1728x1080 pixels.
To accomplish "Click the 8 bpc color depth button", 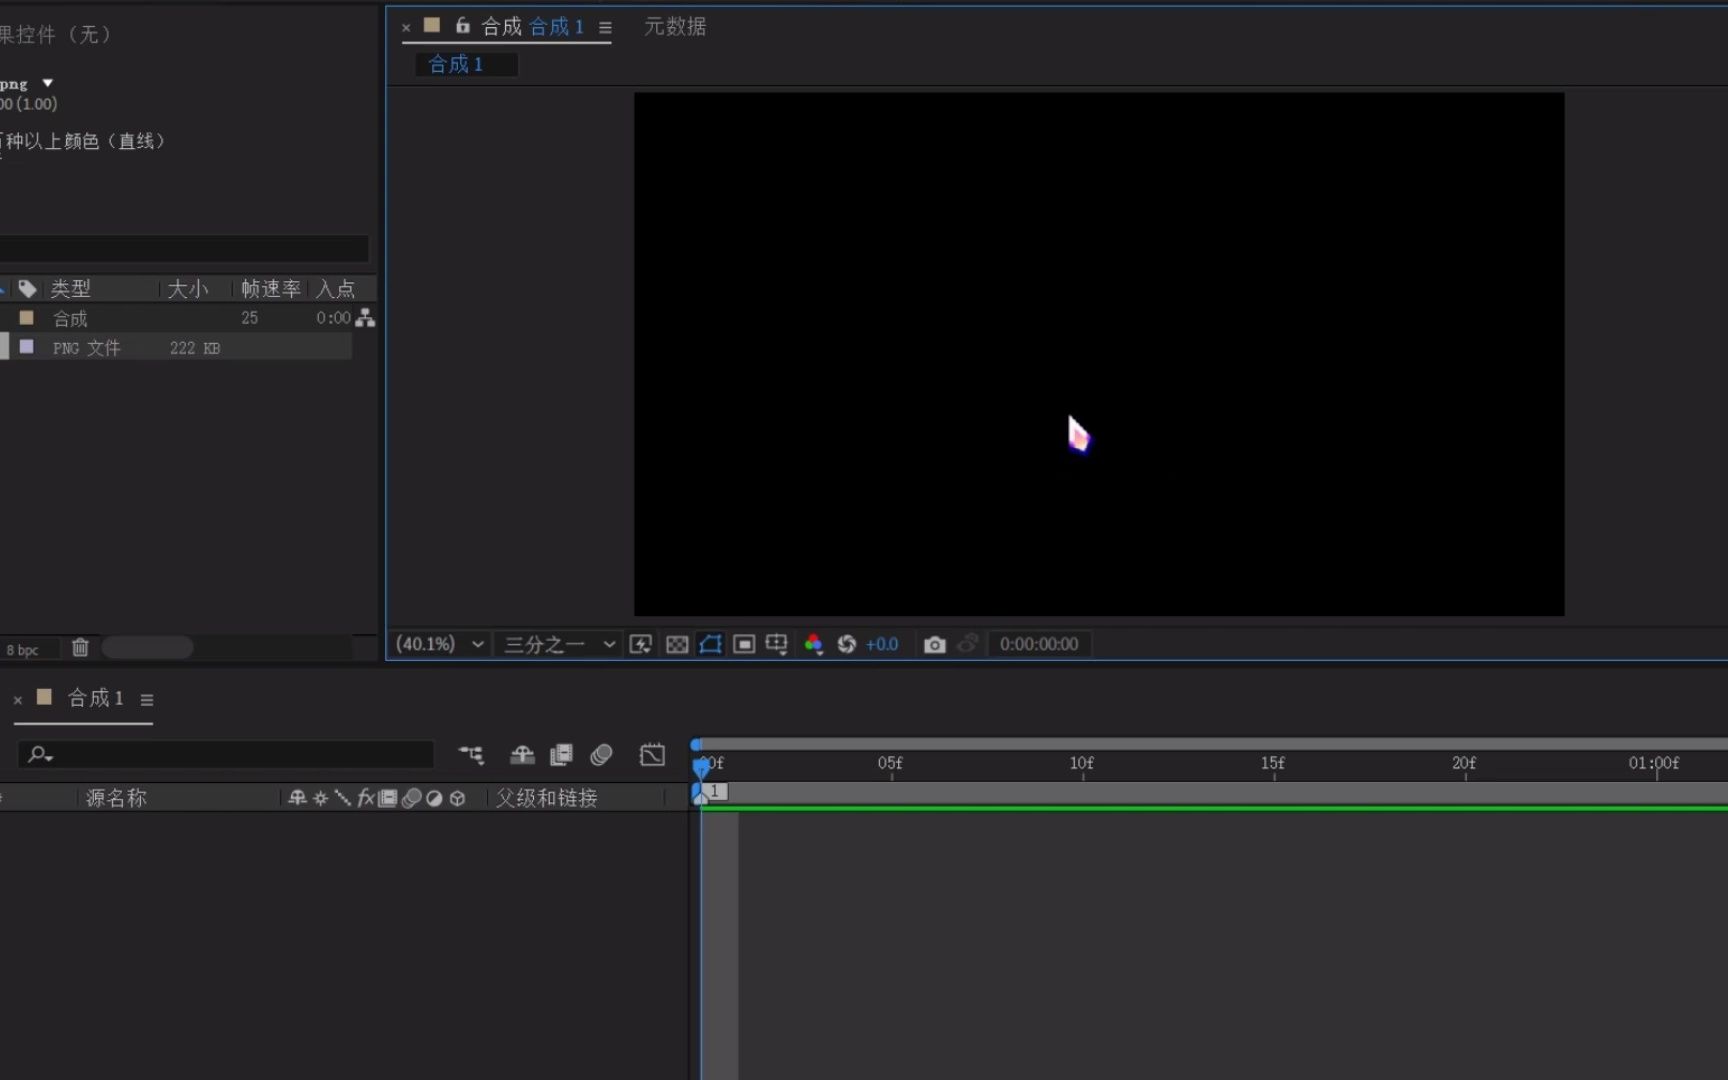I will click(x=23, y=650).
